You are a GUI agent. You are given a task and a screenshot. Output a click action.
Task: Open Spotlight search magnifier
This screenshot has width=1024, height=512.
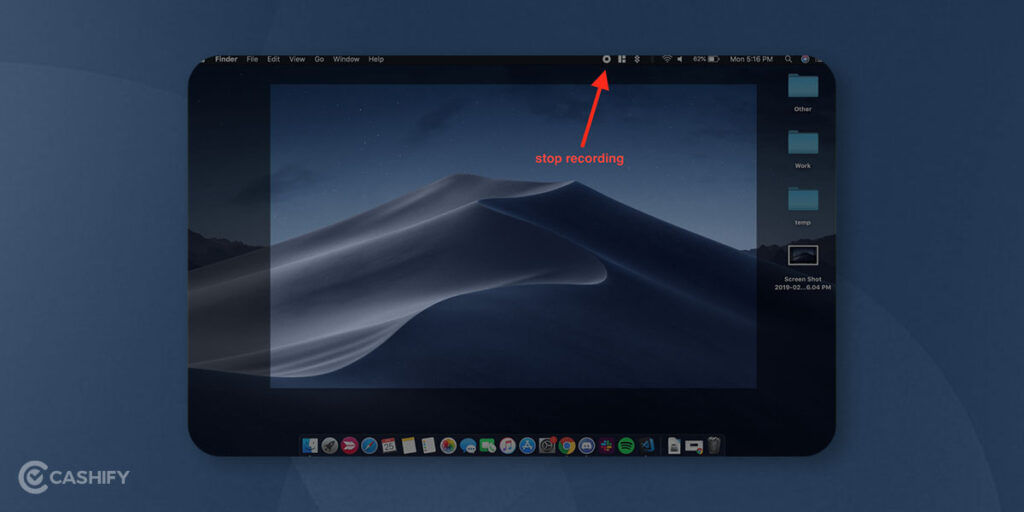[788, 59]
